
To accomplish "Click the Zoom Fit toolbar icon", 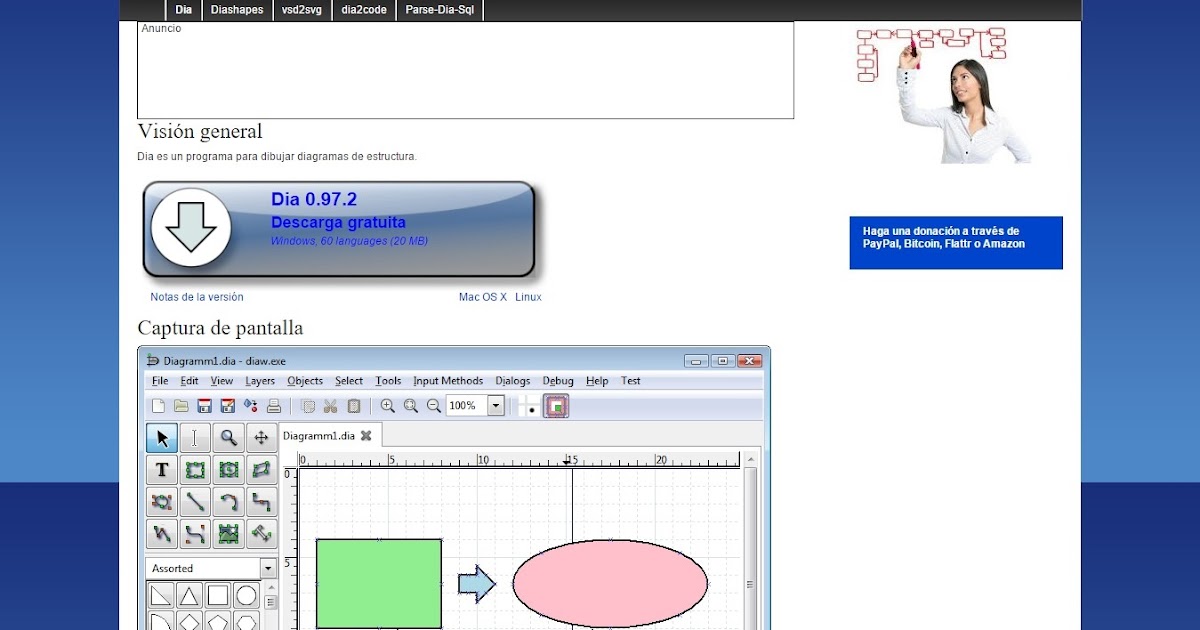I will pyautogui.click(x=411, y=406).
